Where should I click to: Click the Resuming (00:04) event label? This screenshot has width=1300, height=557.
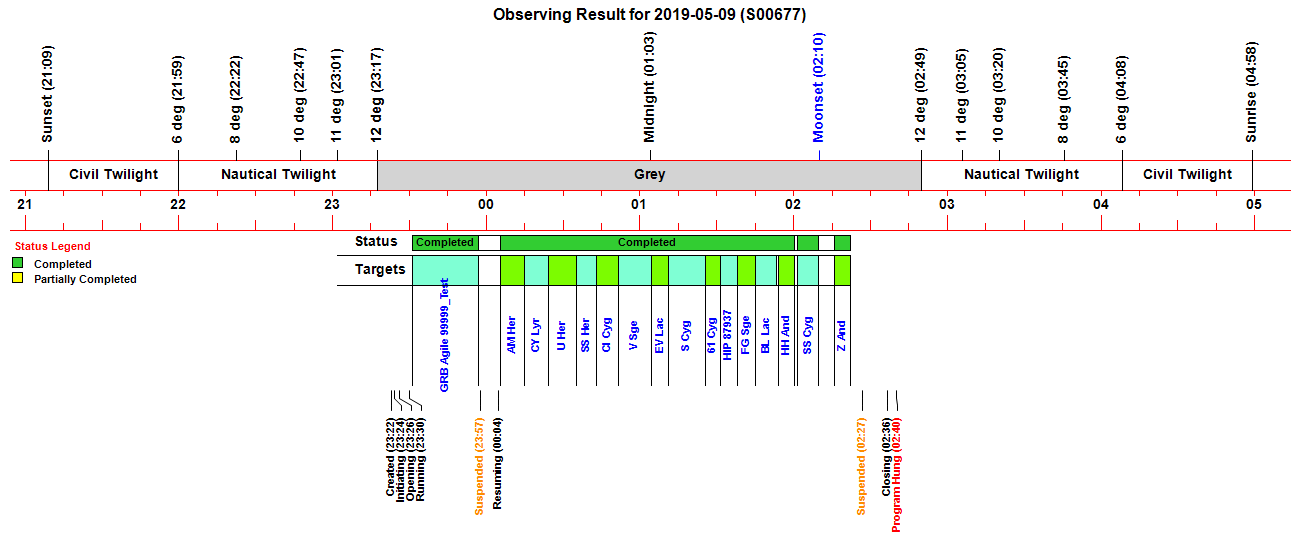click(498, 465)
